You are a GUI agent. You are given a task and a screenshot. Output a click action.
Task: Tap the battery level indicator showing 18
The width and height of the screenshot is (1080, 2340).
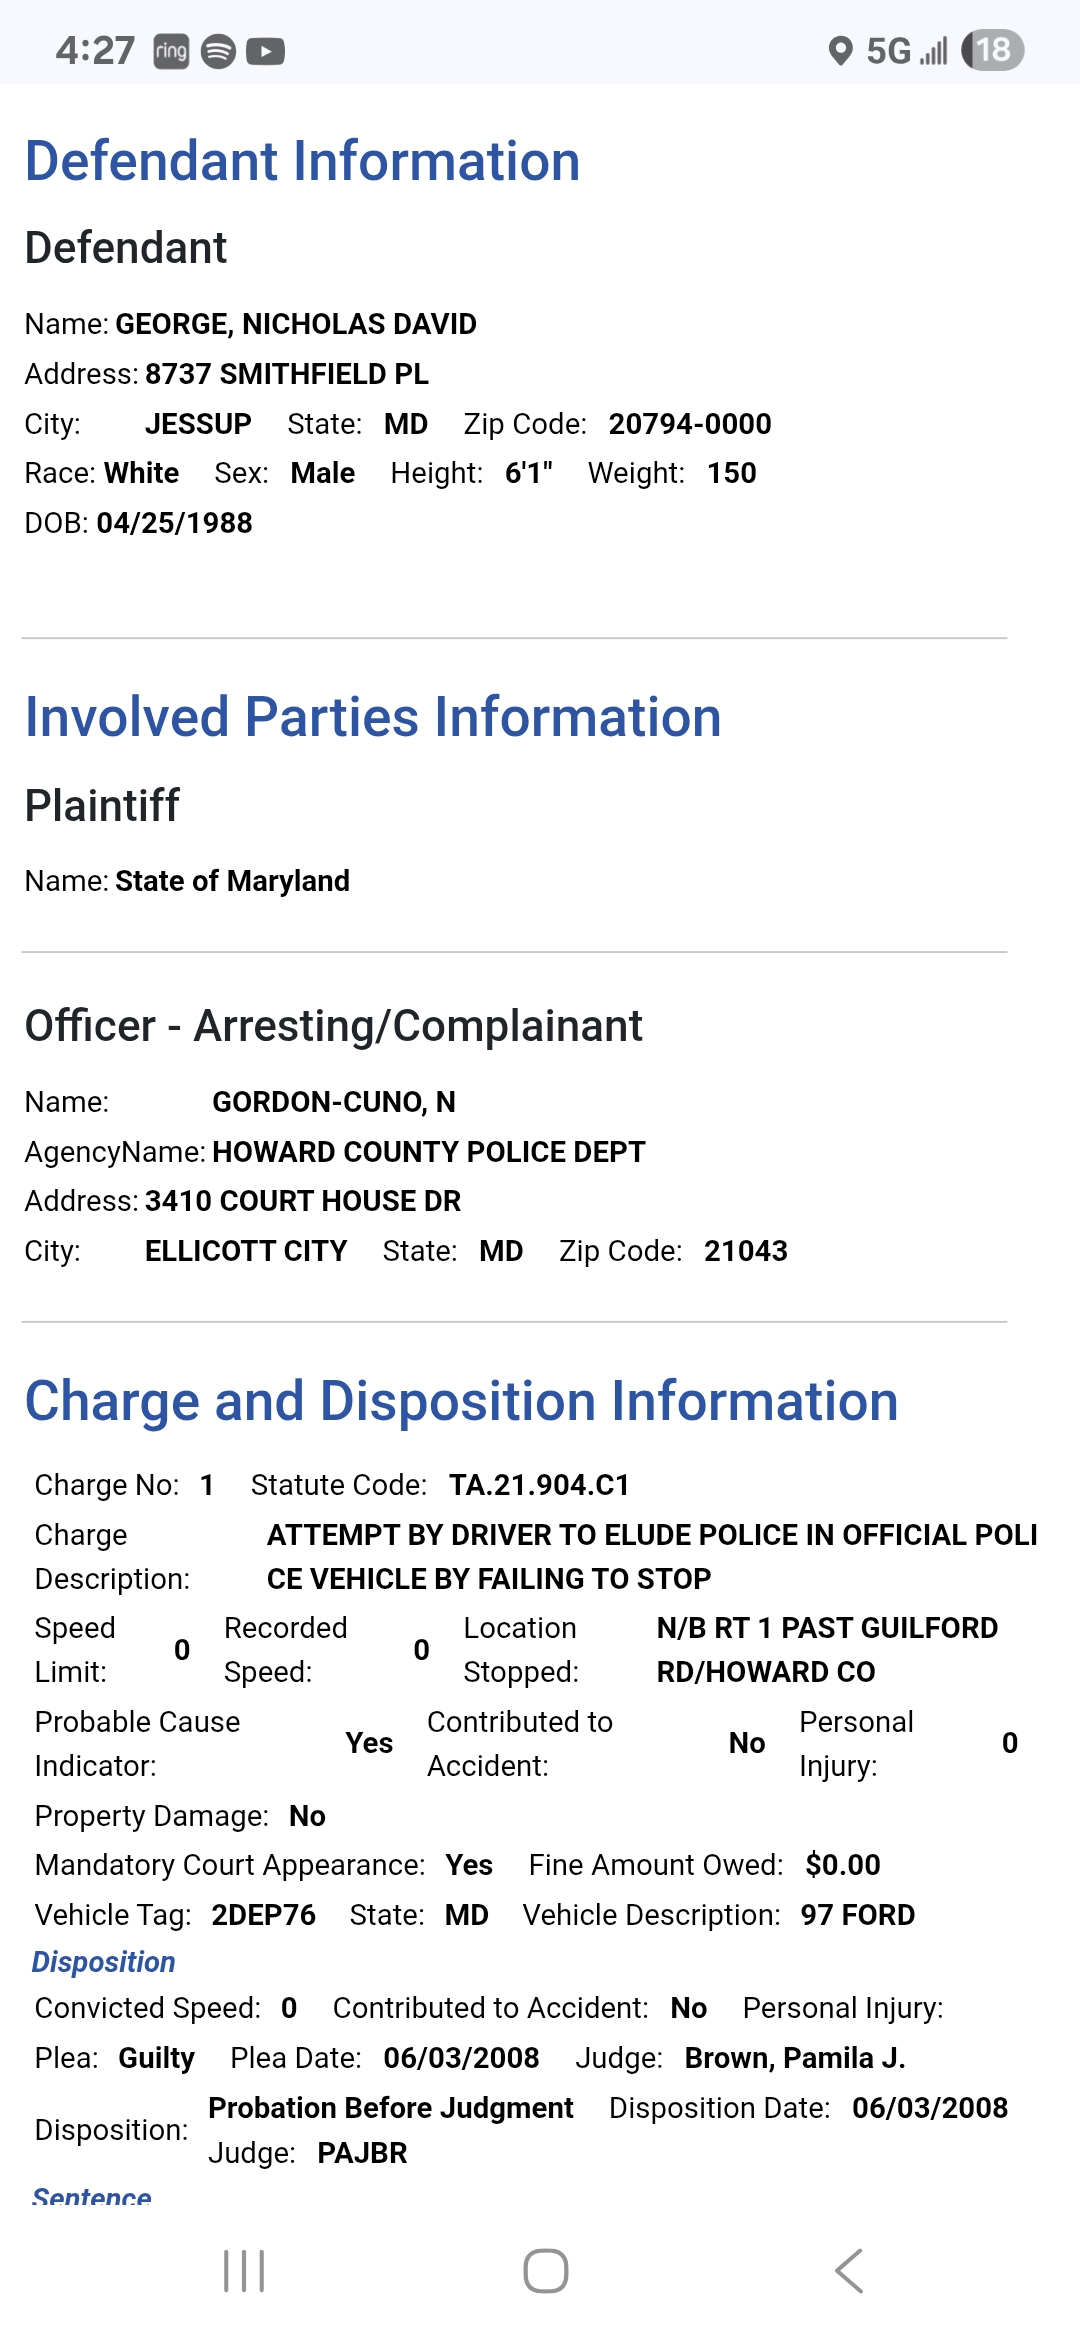coord(992,50)
